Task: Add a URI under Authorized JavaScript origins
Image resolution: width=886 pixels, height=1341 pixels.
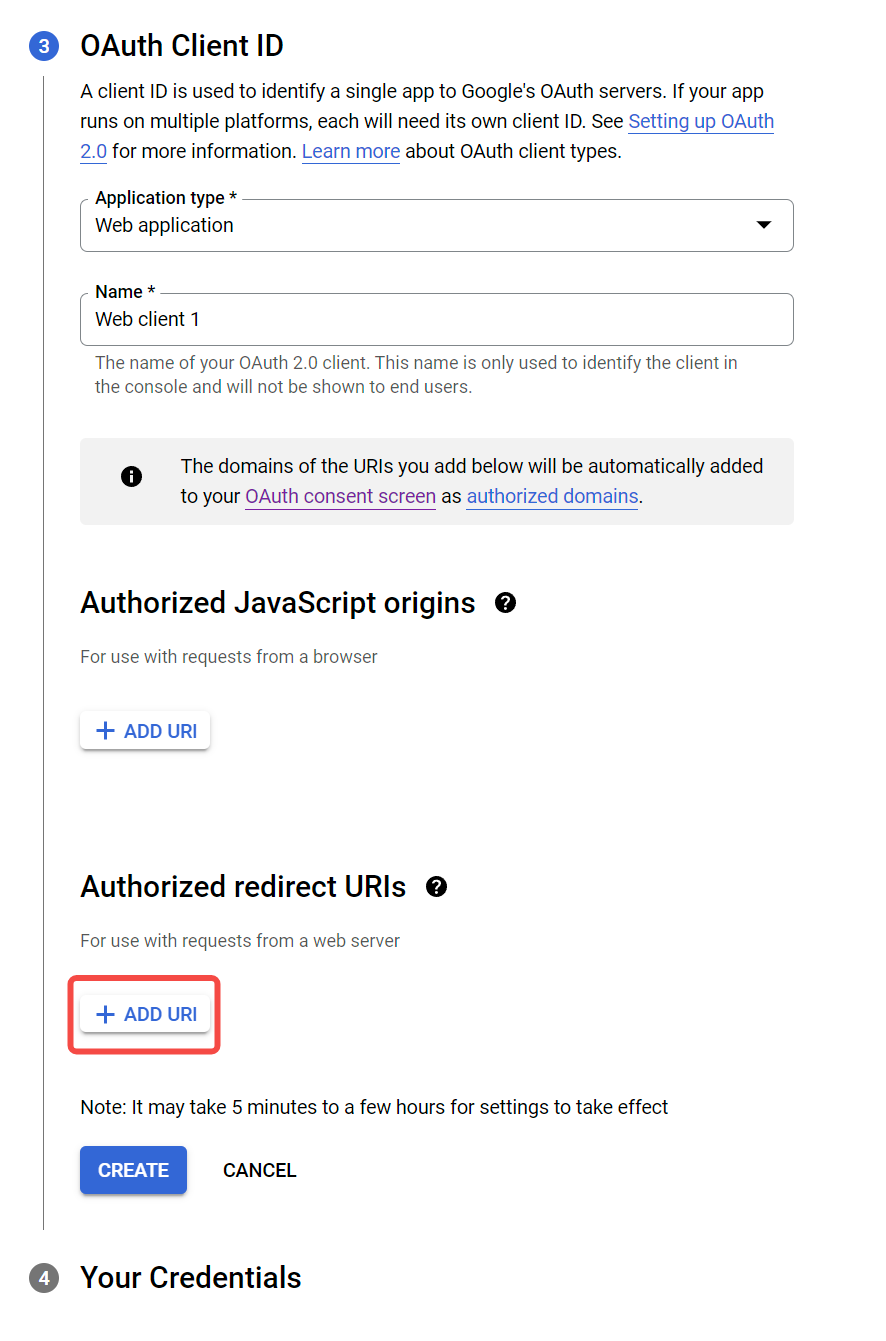Action: (x=145, y=730)
